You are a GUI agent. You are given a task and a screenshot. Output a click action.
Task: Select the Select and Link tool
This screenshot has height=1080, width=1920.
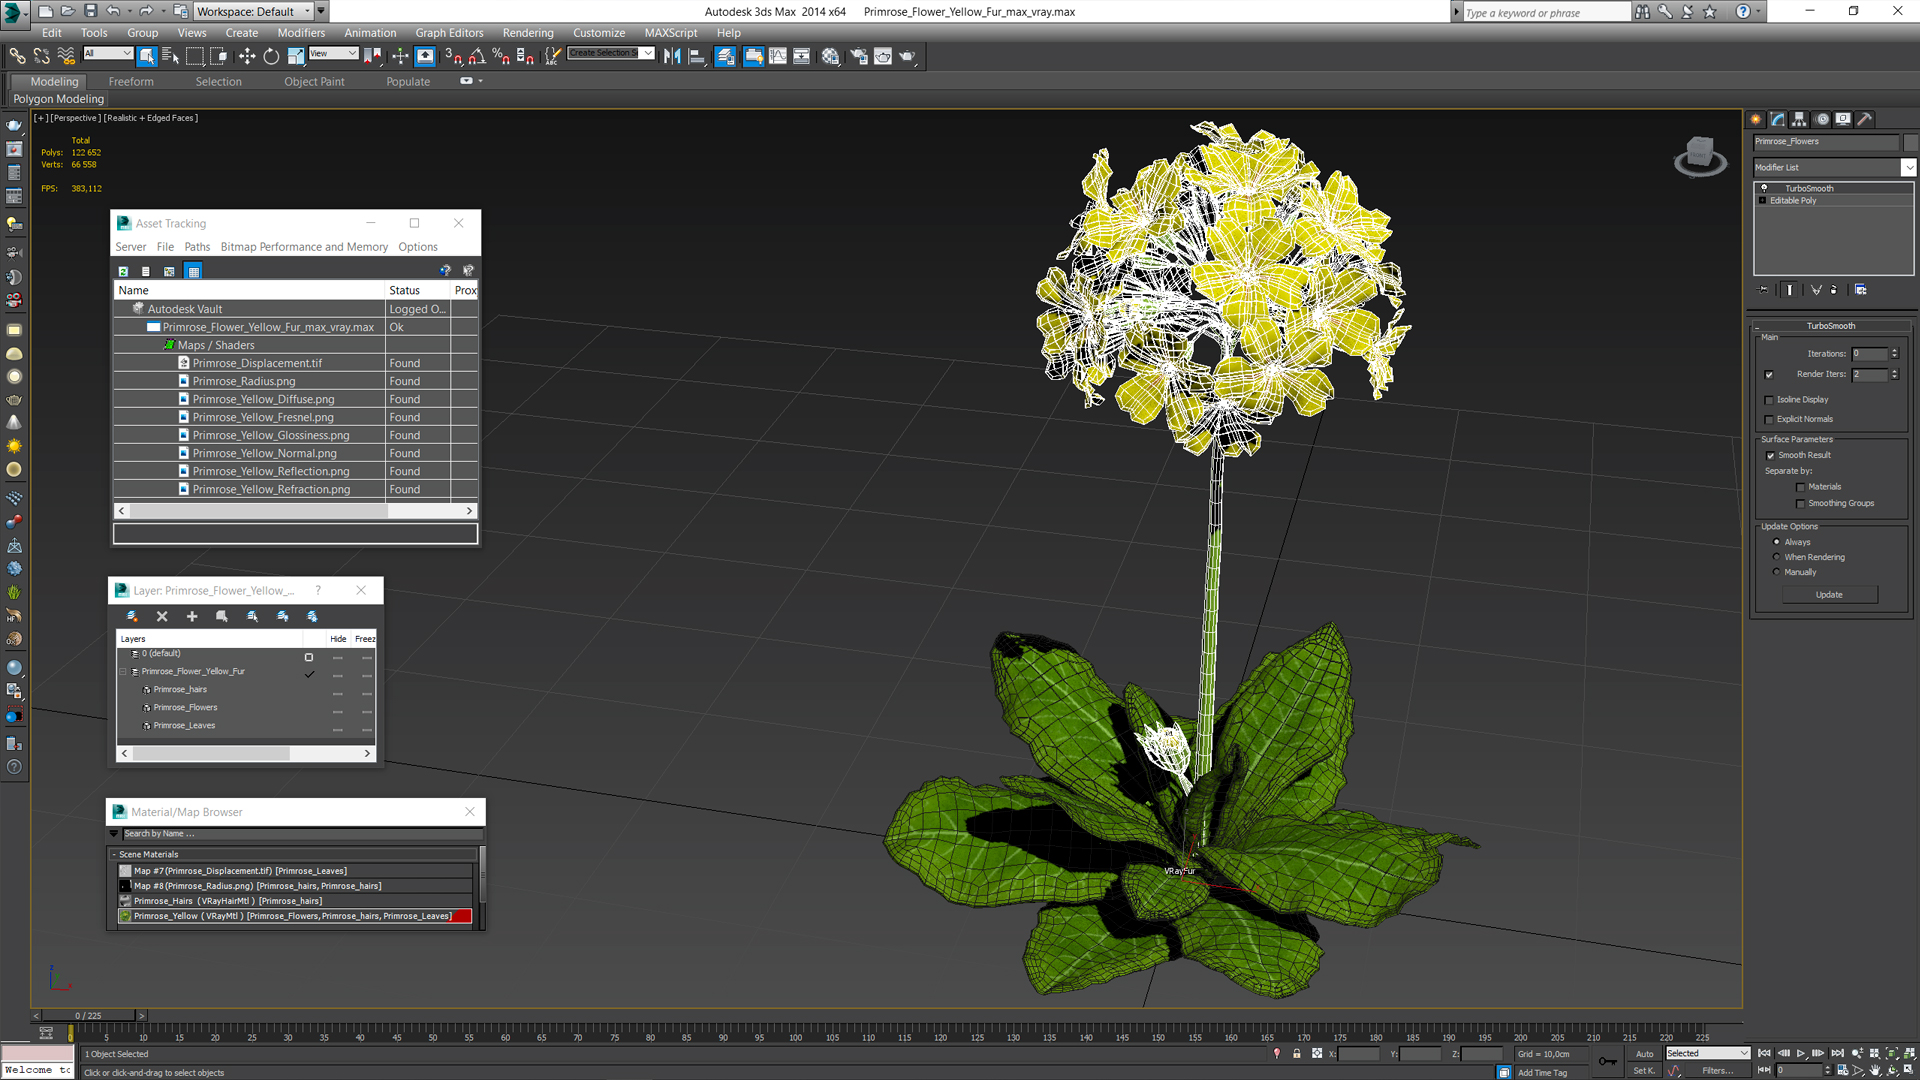17,56
